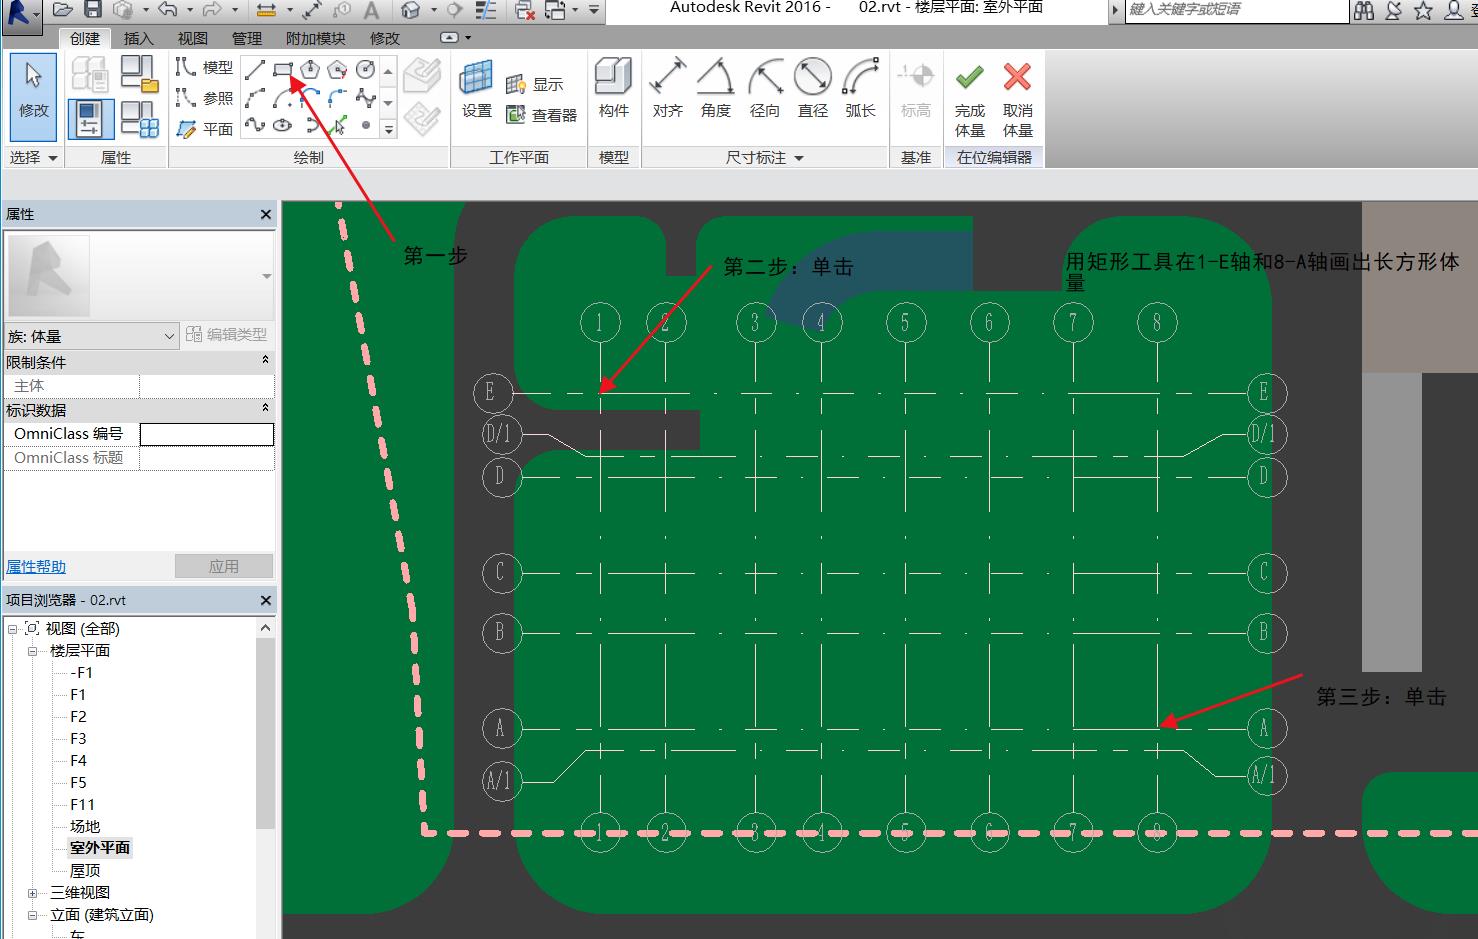This screenshot has width=1478, height=939.
Task: Collapse the 限制条件 properties section
Action: point(265,361)
